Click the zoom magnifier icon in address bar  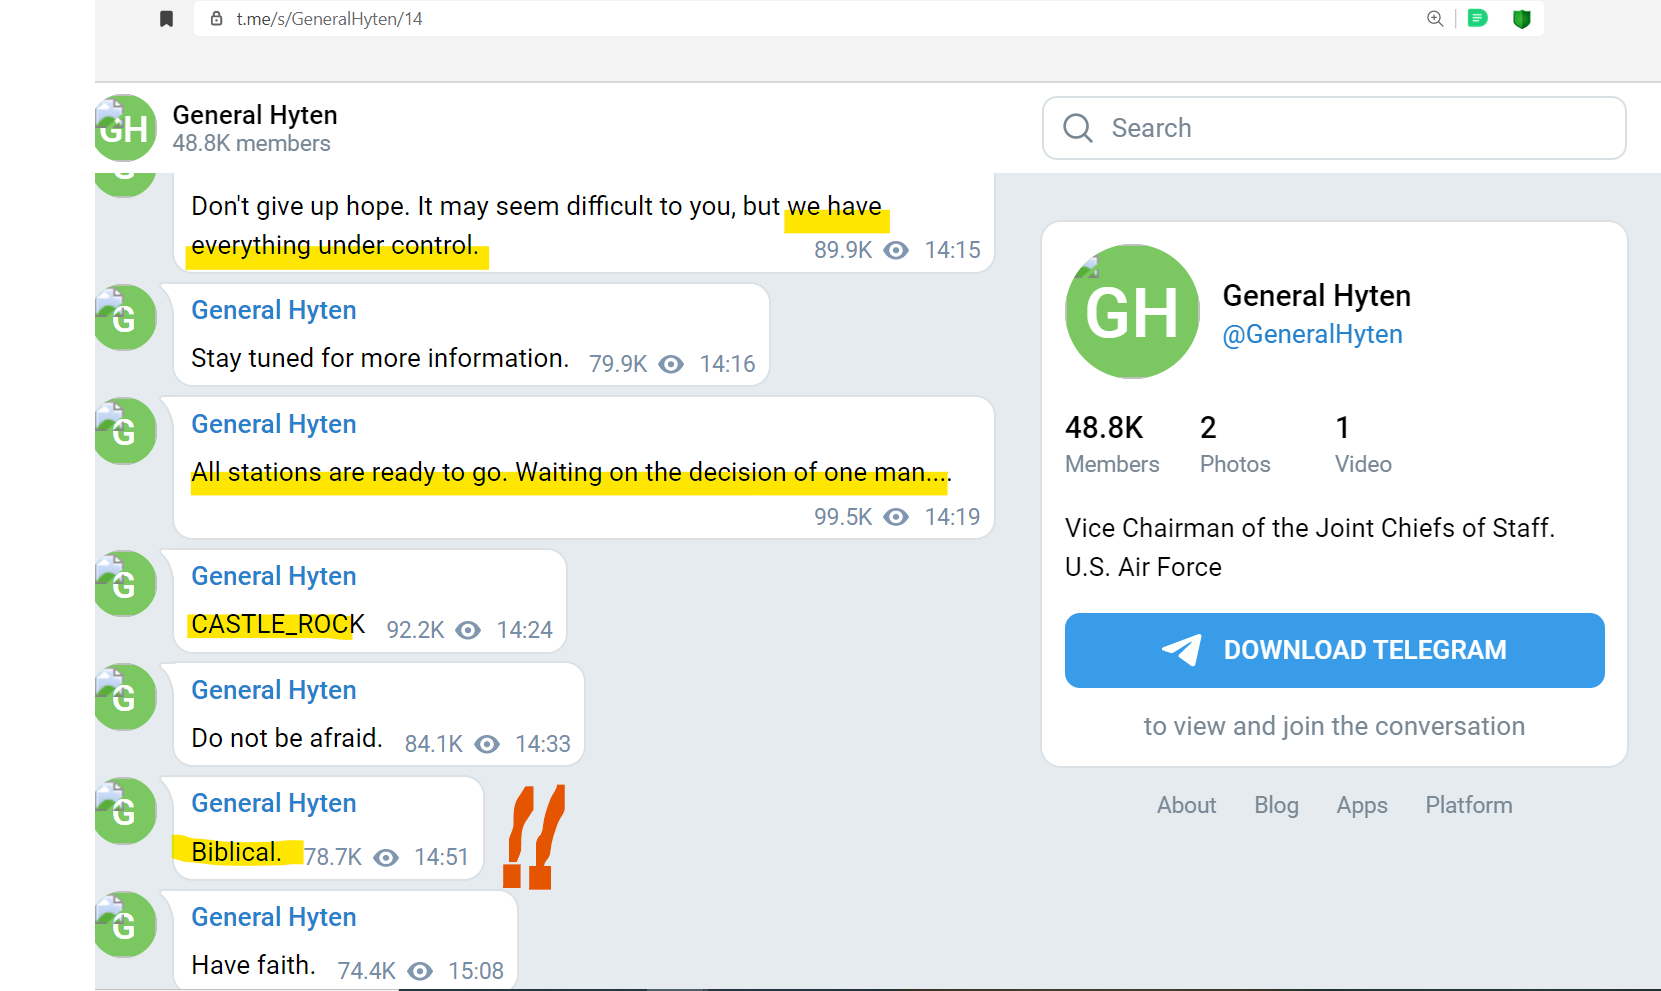(x=1435, y=18)
